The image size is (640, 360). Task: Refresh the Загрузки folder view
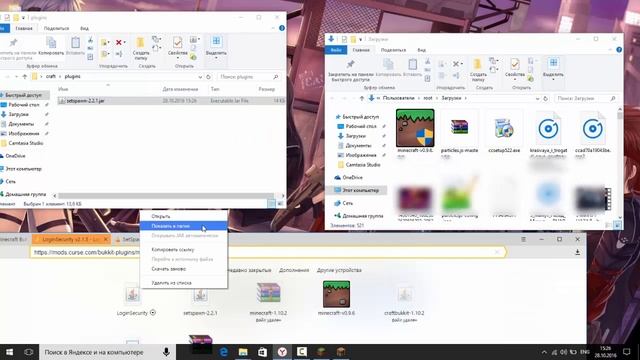coord(545,98)
